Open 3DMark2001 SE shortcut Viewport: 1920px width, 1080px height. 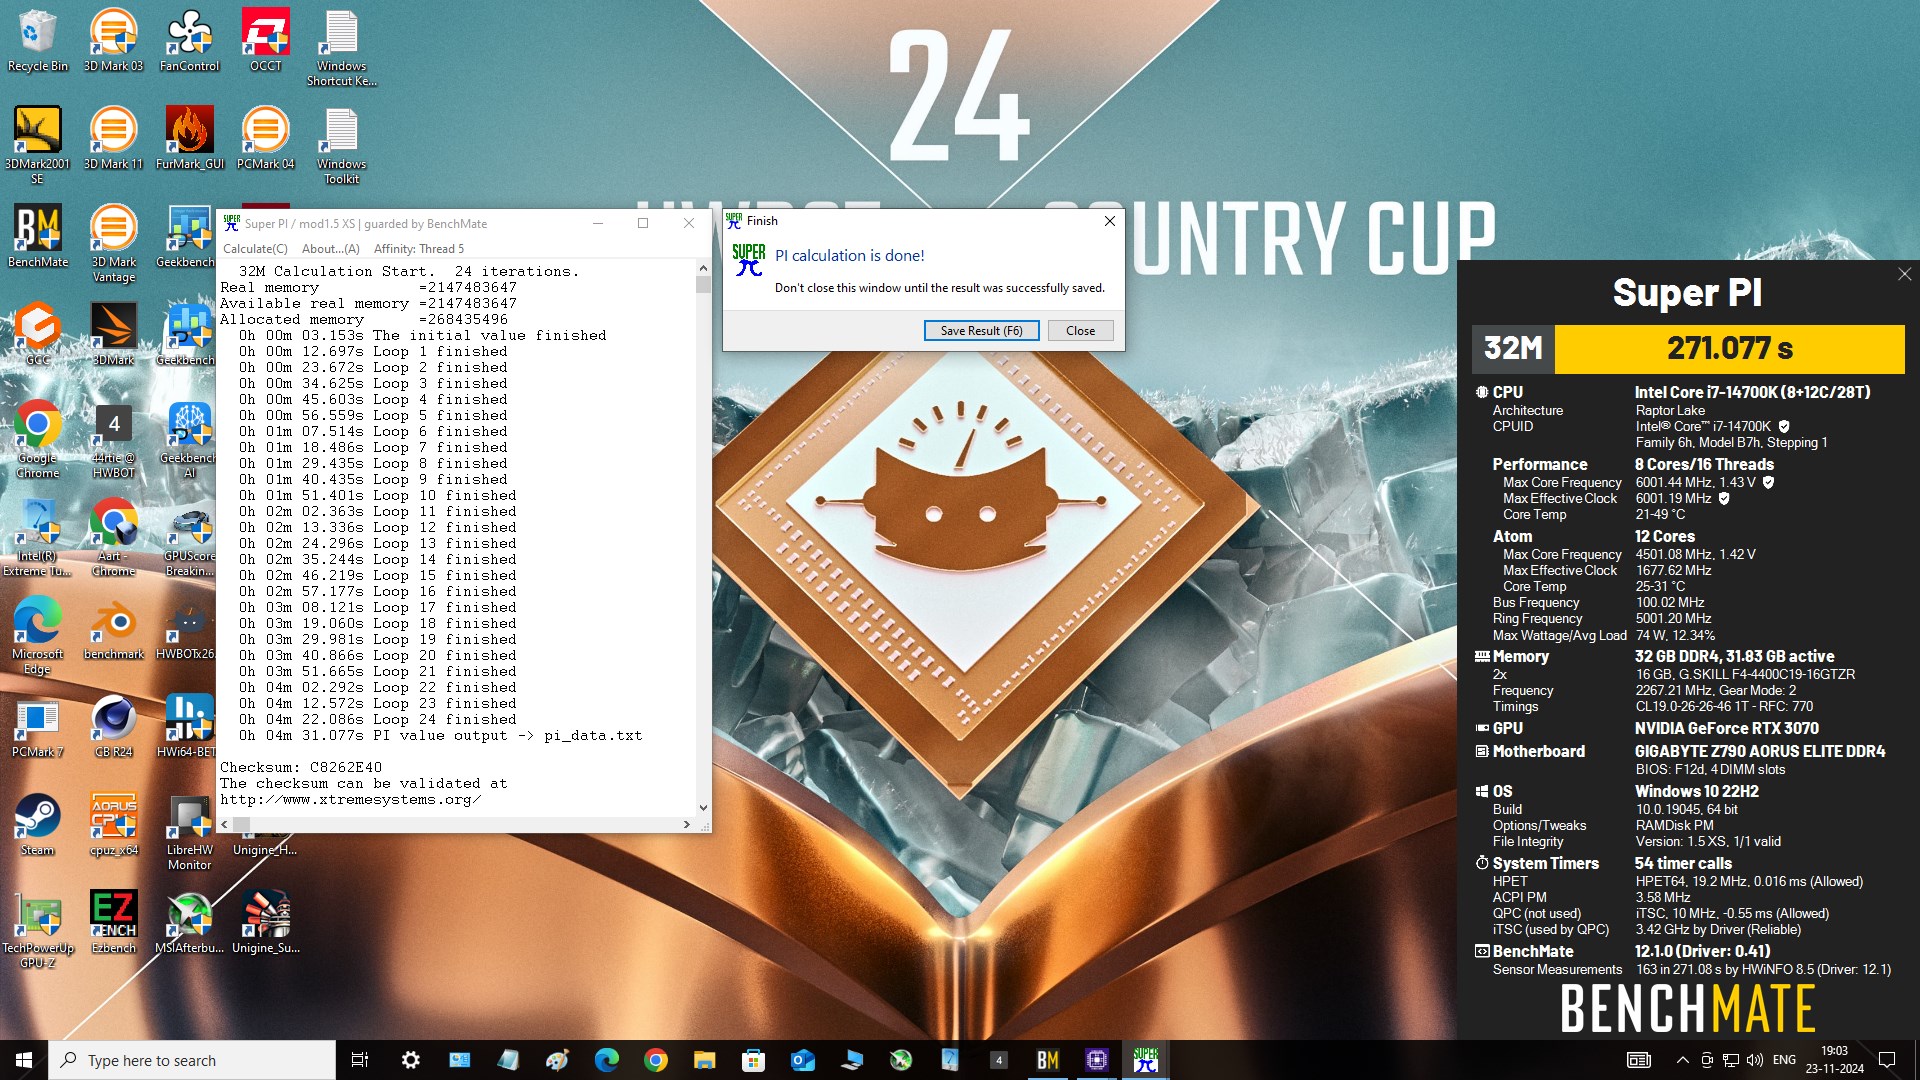tap(37, 146)
